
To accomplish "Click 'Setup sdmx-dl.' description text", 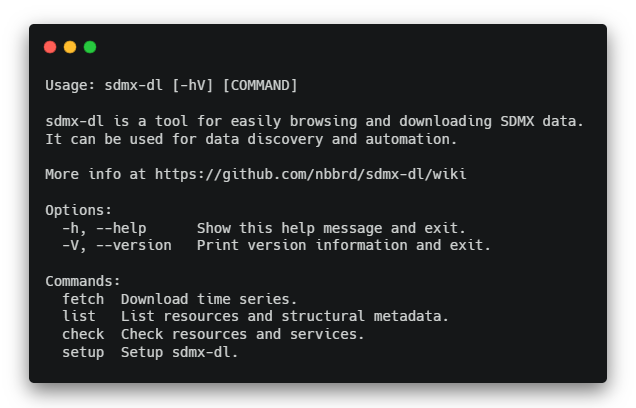I will pyautogui.click(x=180, y=352).
